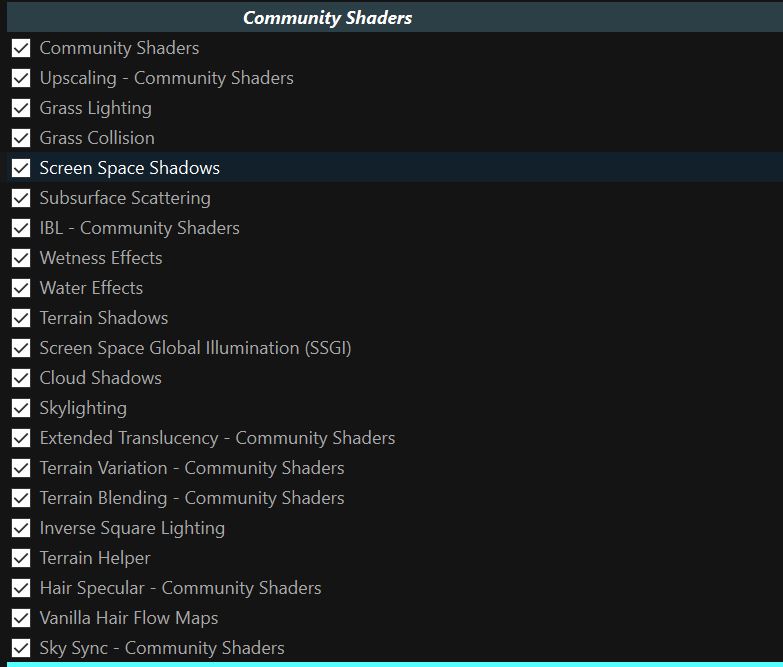Screen dimensions: 783x667
Task: Toggle the Extended Translucency checkbox
Action: (x=21, y=438)
